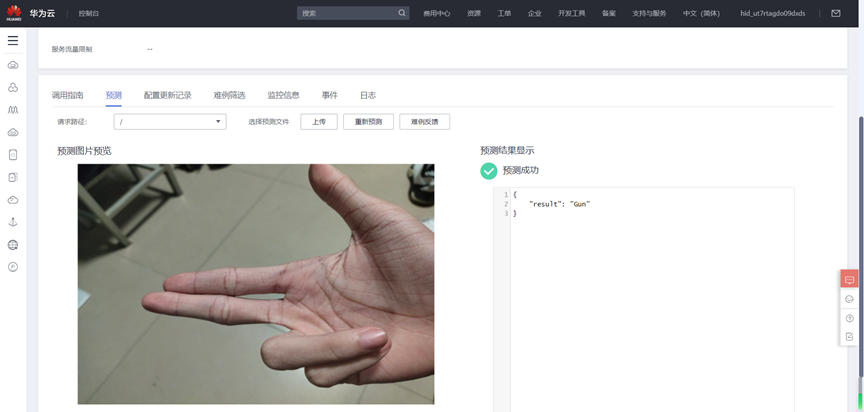This screenshot has width=864, height=412.
Task: Open the 资源 top menu
Action: point(474,13)
